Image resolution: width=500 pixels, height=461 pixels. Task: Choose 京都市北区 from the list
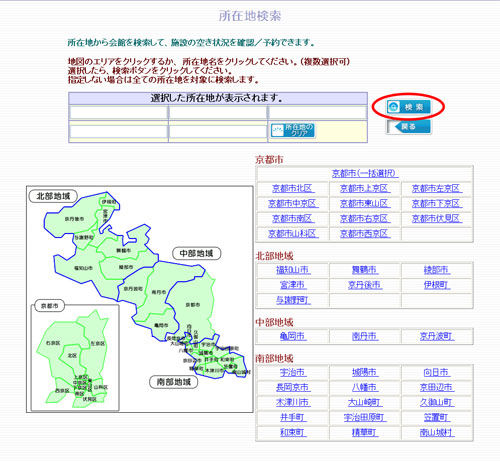[x=293, y=189]
